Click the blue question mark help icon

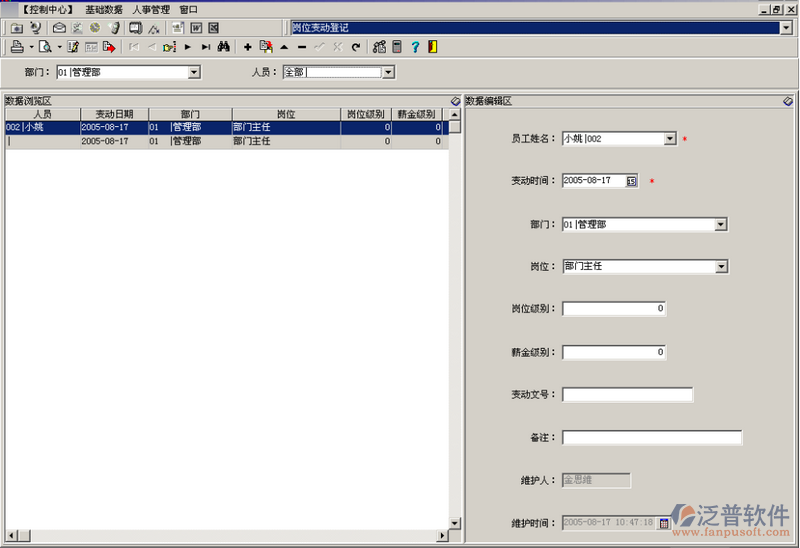(414, 47)
